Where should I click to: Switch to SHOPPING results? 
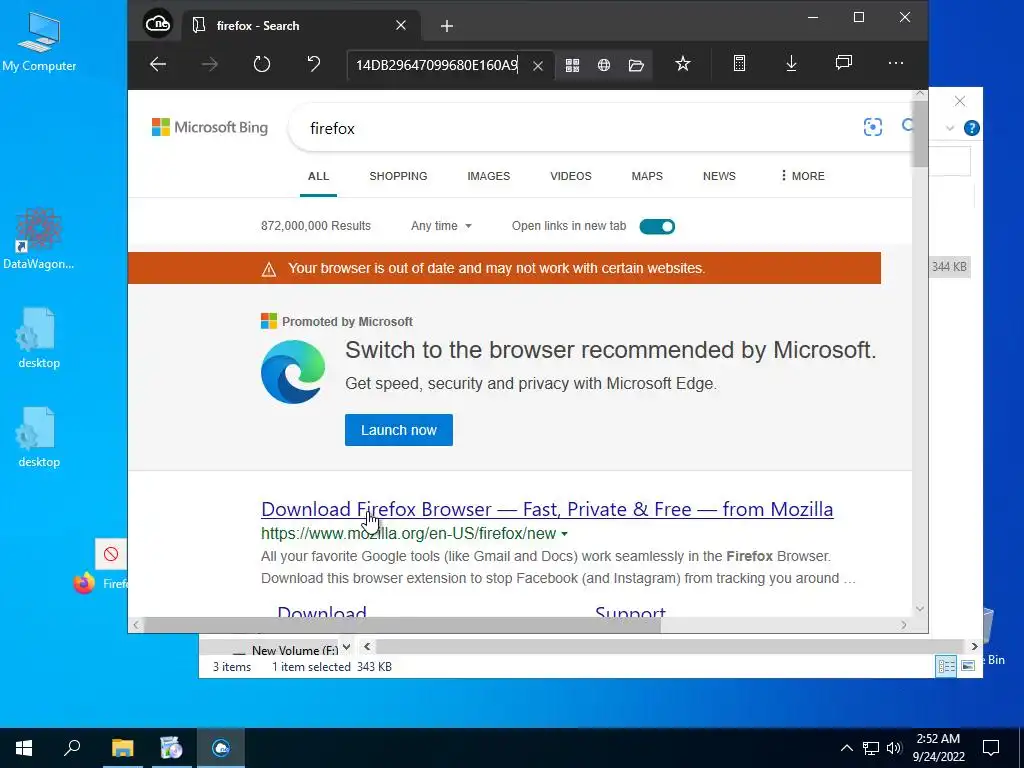pos(398,176)
